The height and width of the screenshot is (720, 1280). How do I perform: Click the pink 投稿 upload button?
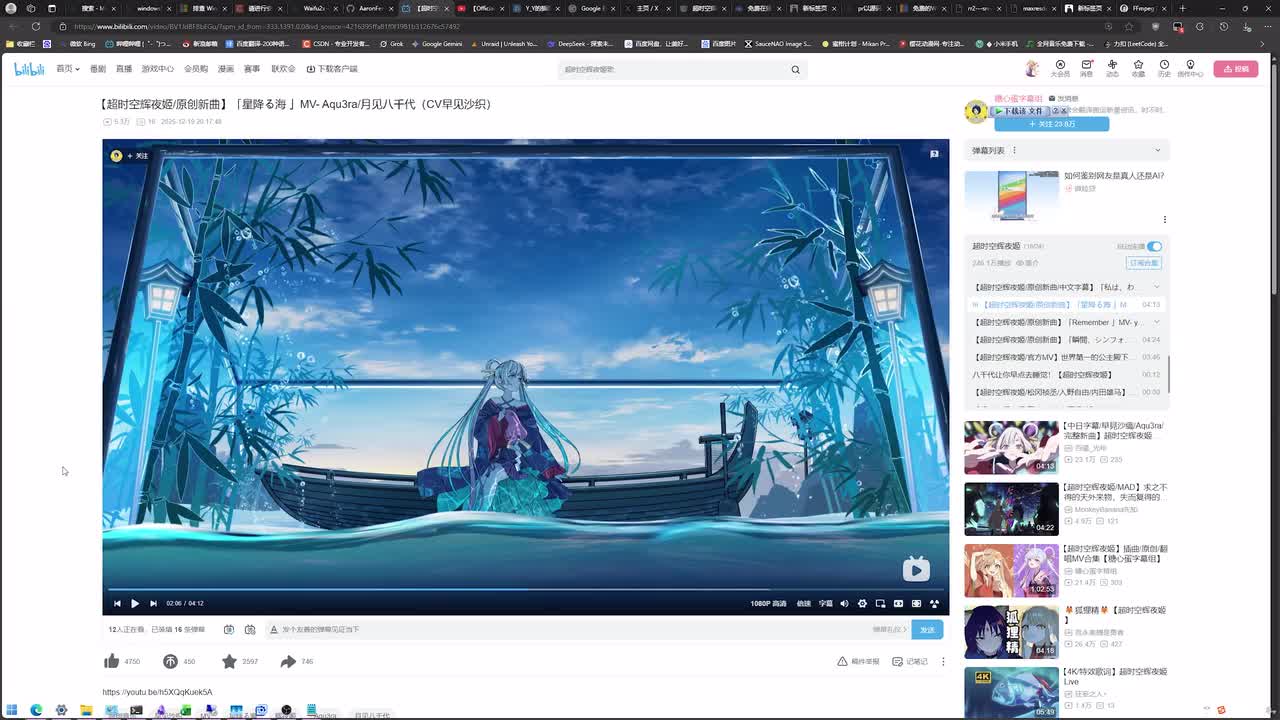[1236, 69]
